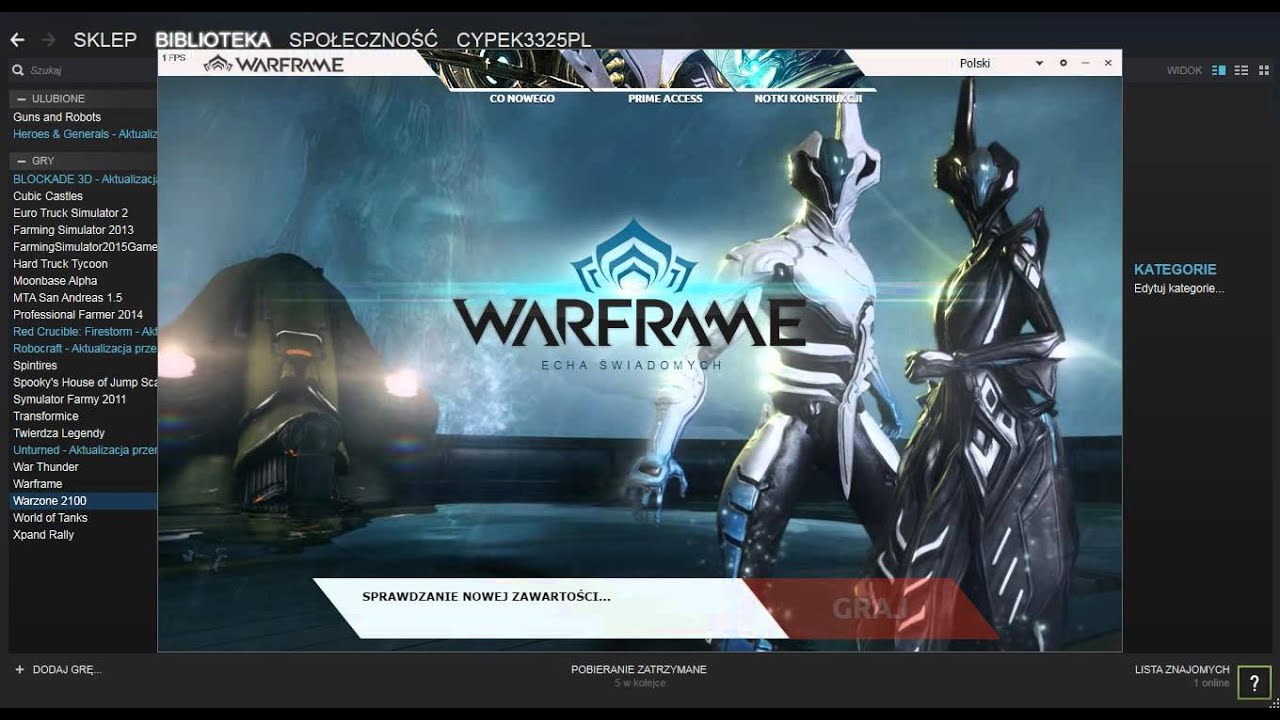Screen dimensions: 1280x720
Task: Select Warframe in the games list
Action: [38, 485]
